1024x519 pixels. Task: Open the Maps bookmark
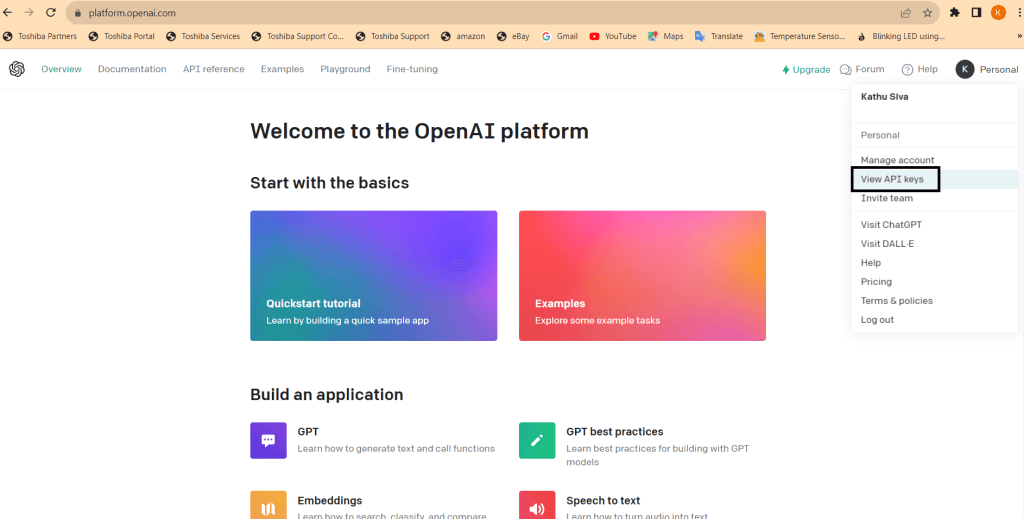pyautogui.click(x=665, y=37)
